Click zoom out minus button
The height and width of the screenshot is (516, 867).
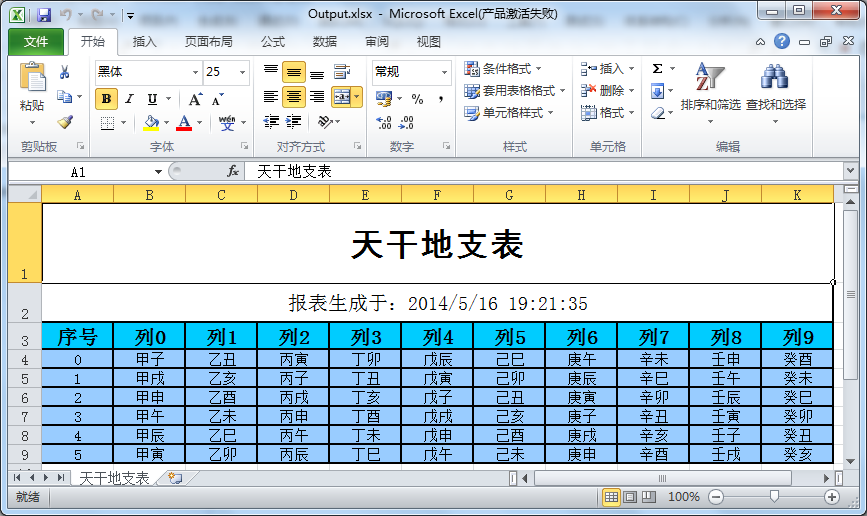click(x=716, y=497)
